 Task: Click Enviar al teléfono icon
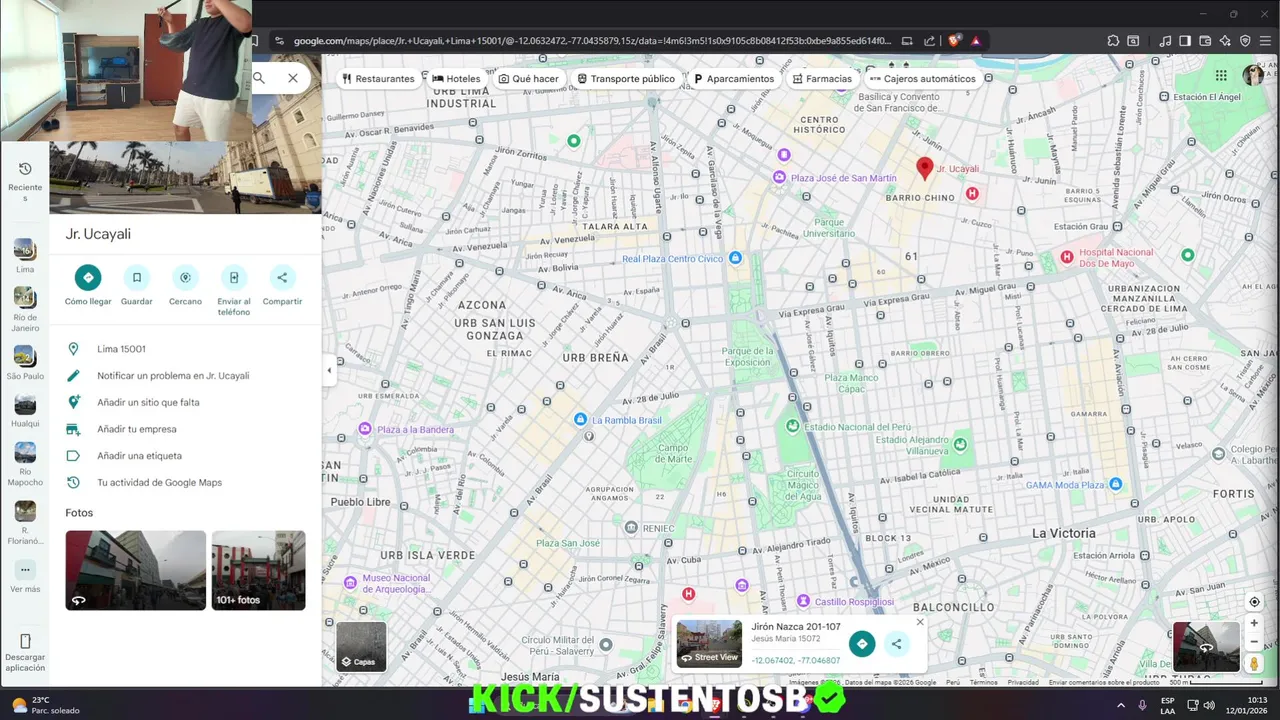tap(234, 277)
